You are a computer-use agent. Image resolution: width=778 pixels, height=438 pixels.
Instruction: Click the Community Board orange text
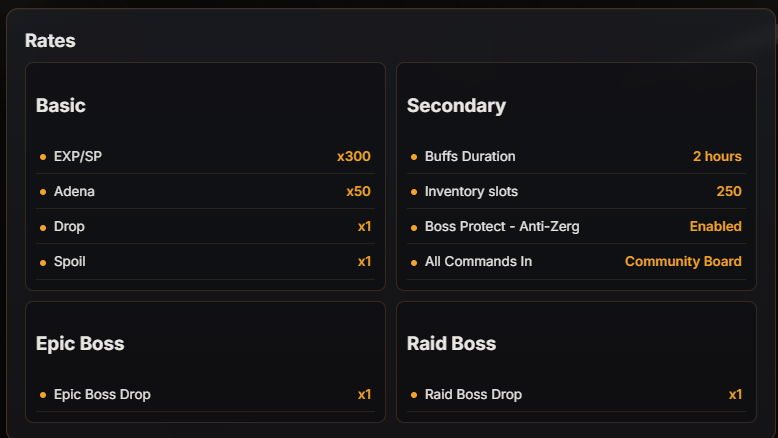683,261
